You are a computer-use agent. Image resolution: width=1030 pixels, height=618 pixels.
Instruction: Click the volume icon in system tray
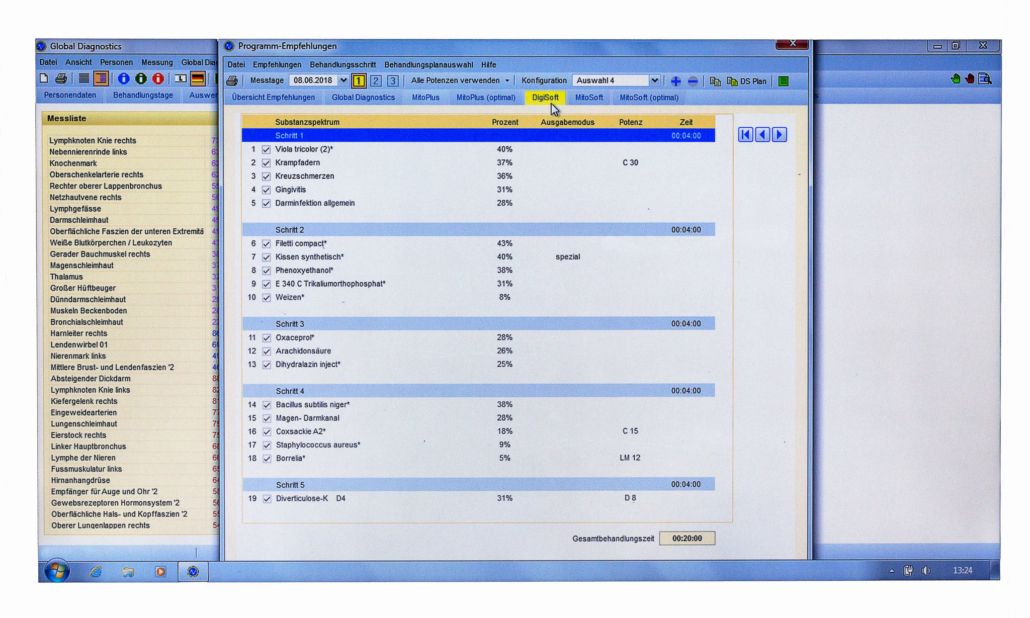pos(926,571)
